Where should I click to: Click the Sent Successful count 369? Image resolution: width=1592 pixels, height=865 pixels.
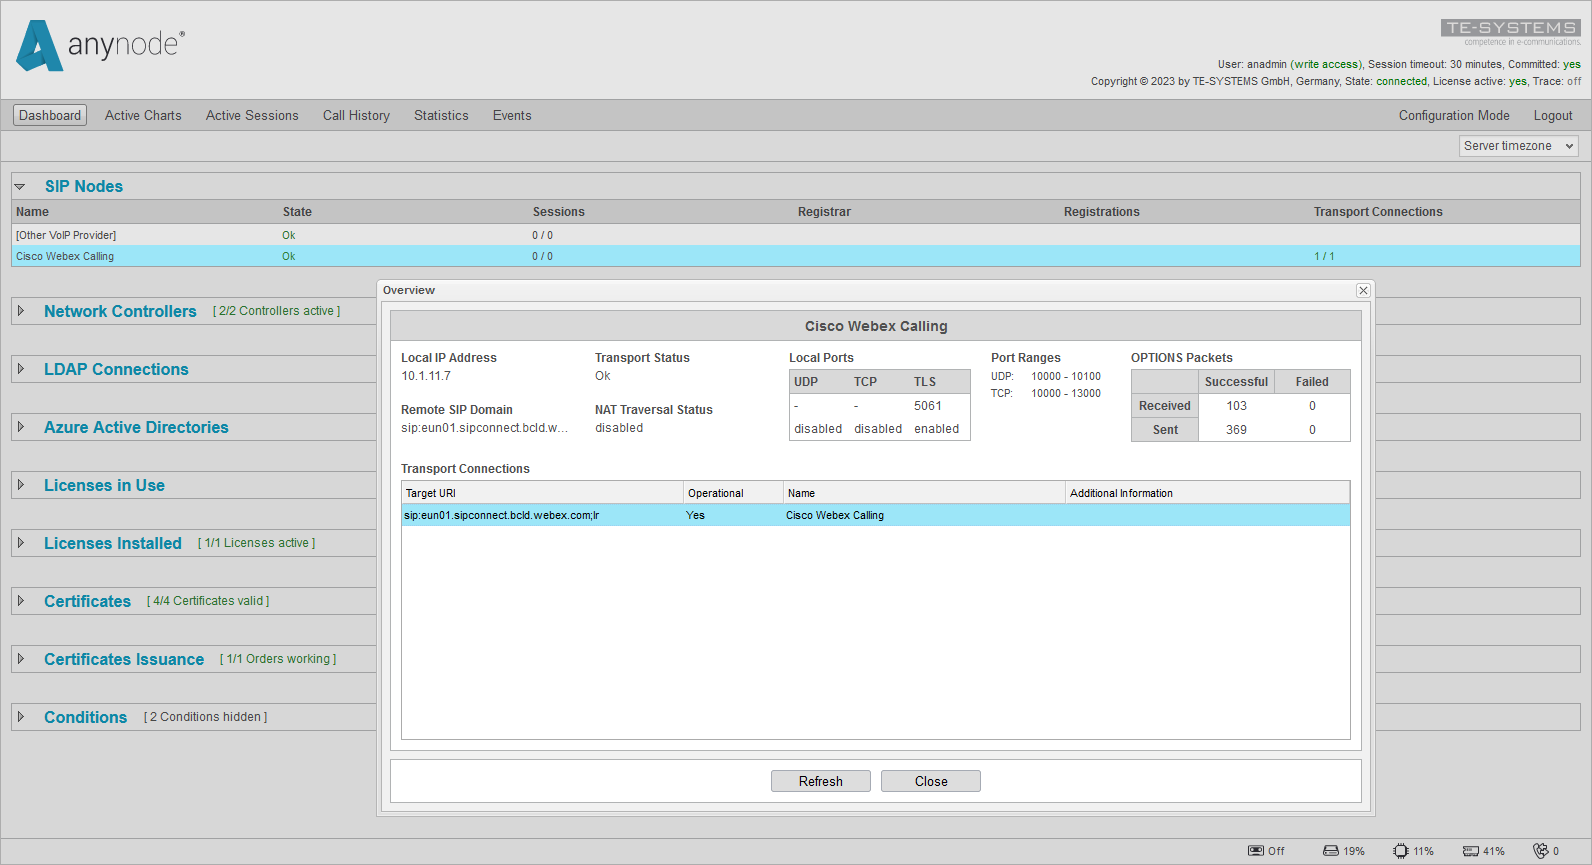(1237, 430)
